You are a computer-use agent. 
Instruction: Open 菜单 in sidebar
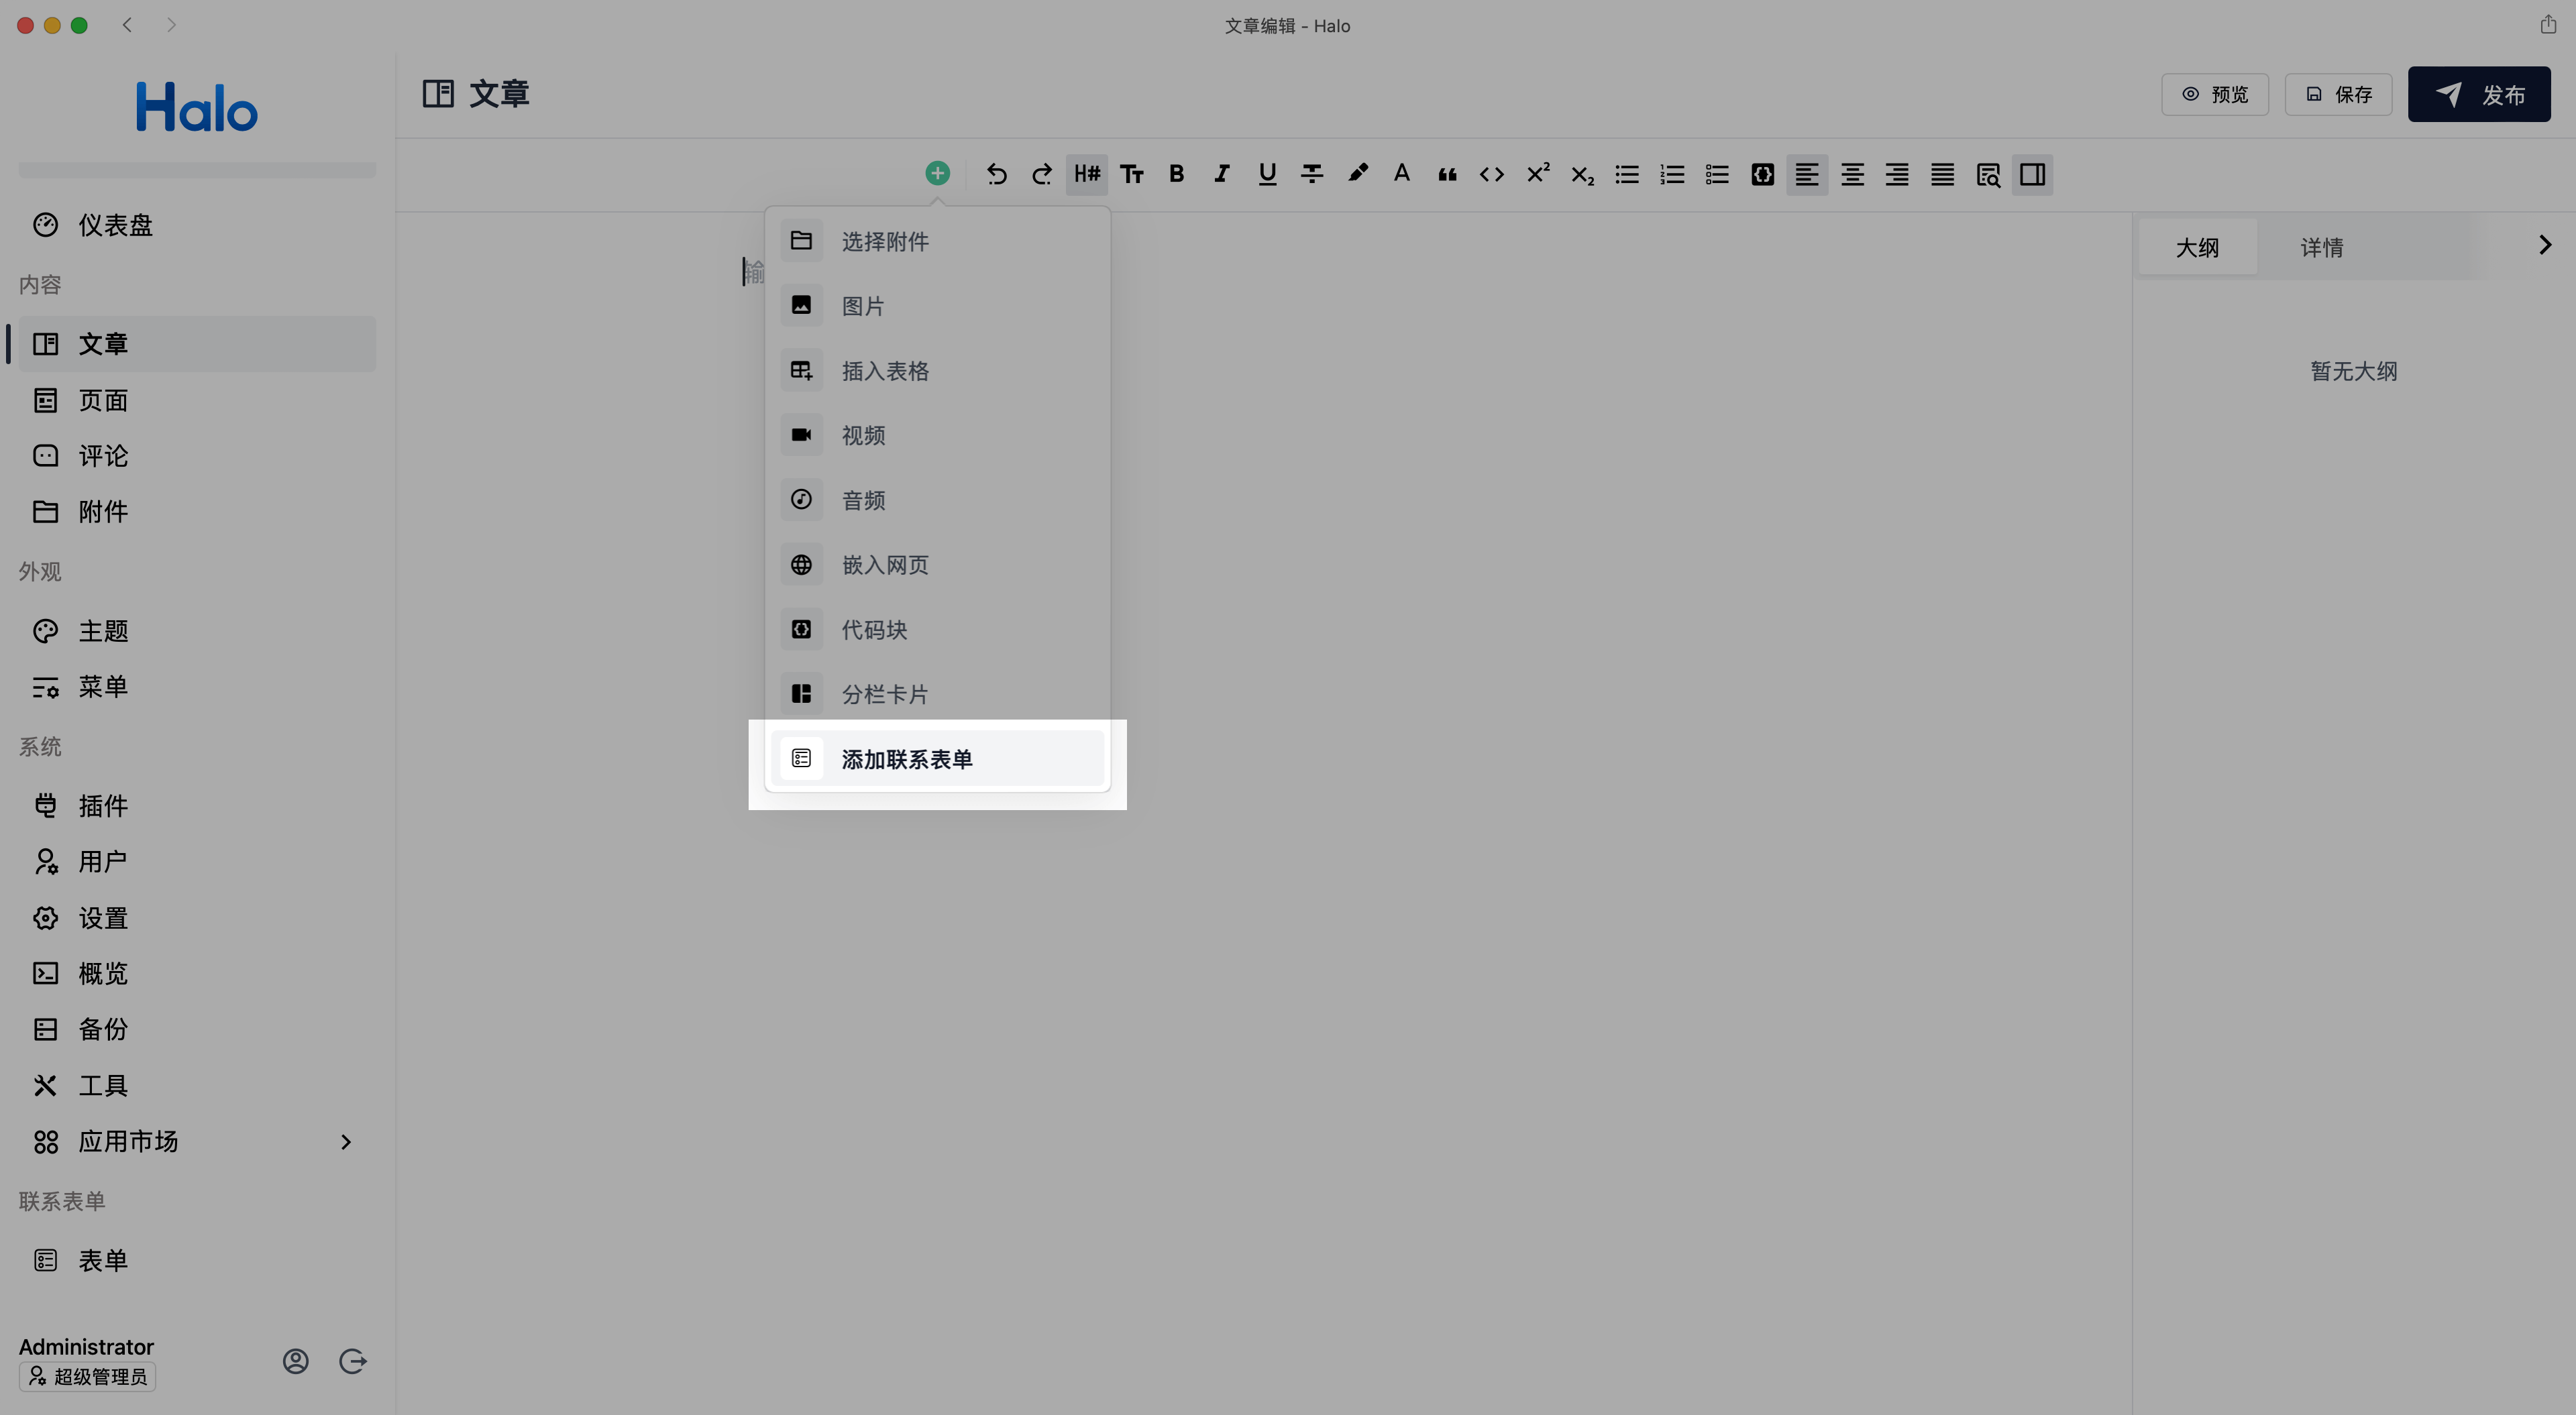[x=197, y=687]
